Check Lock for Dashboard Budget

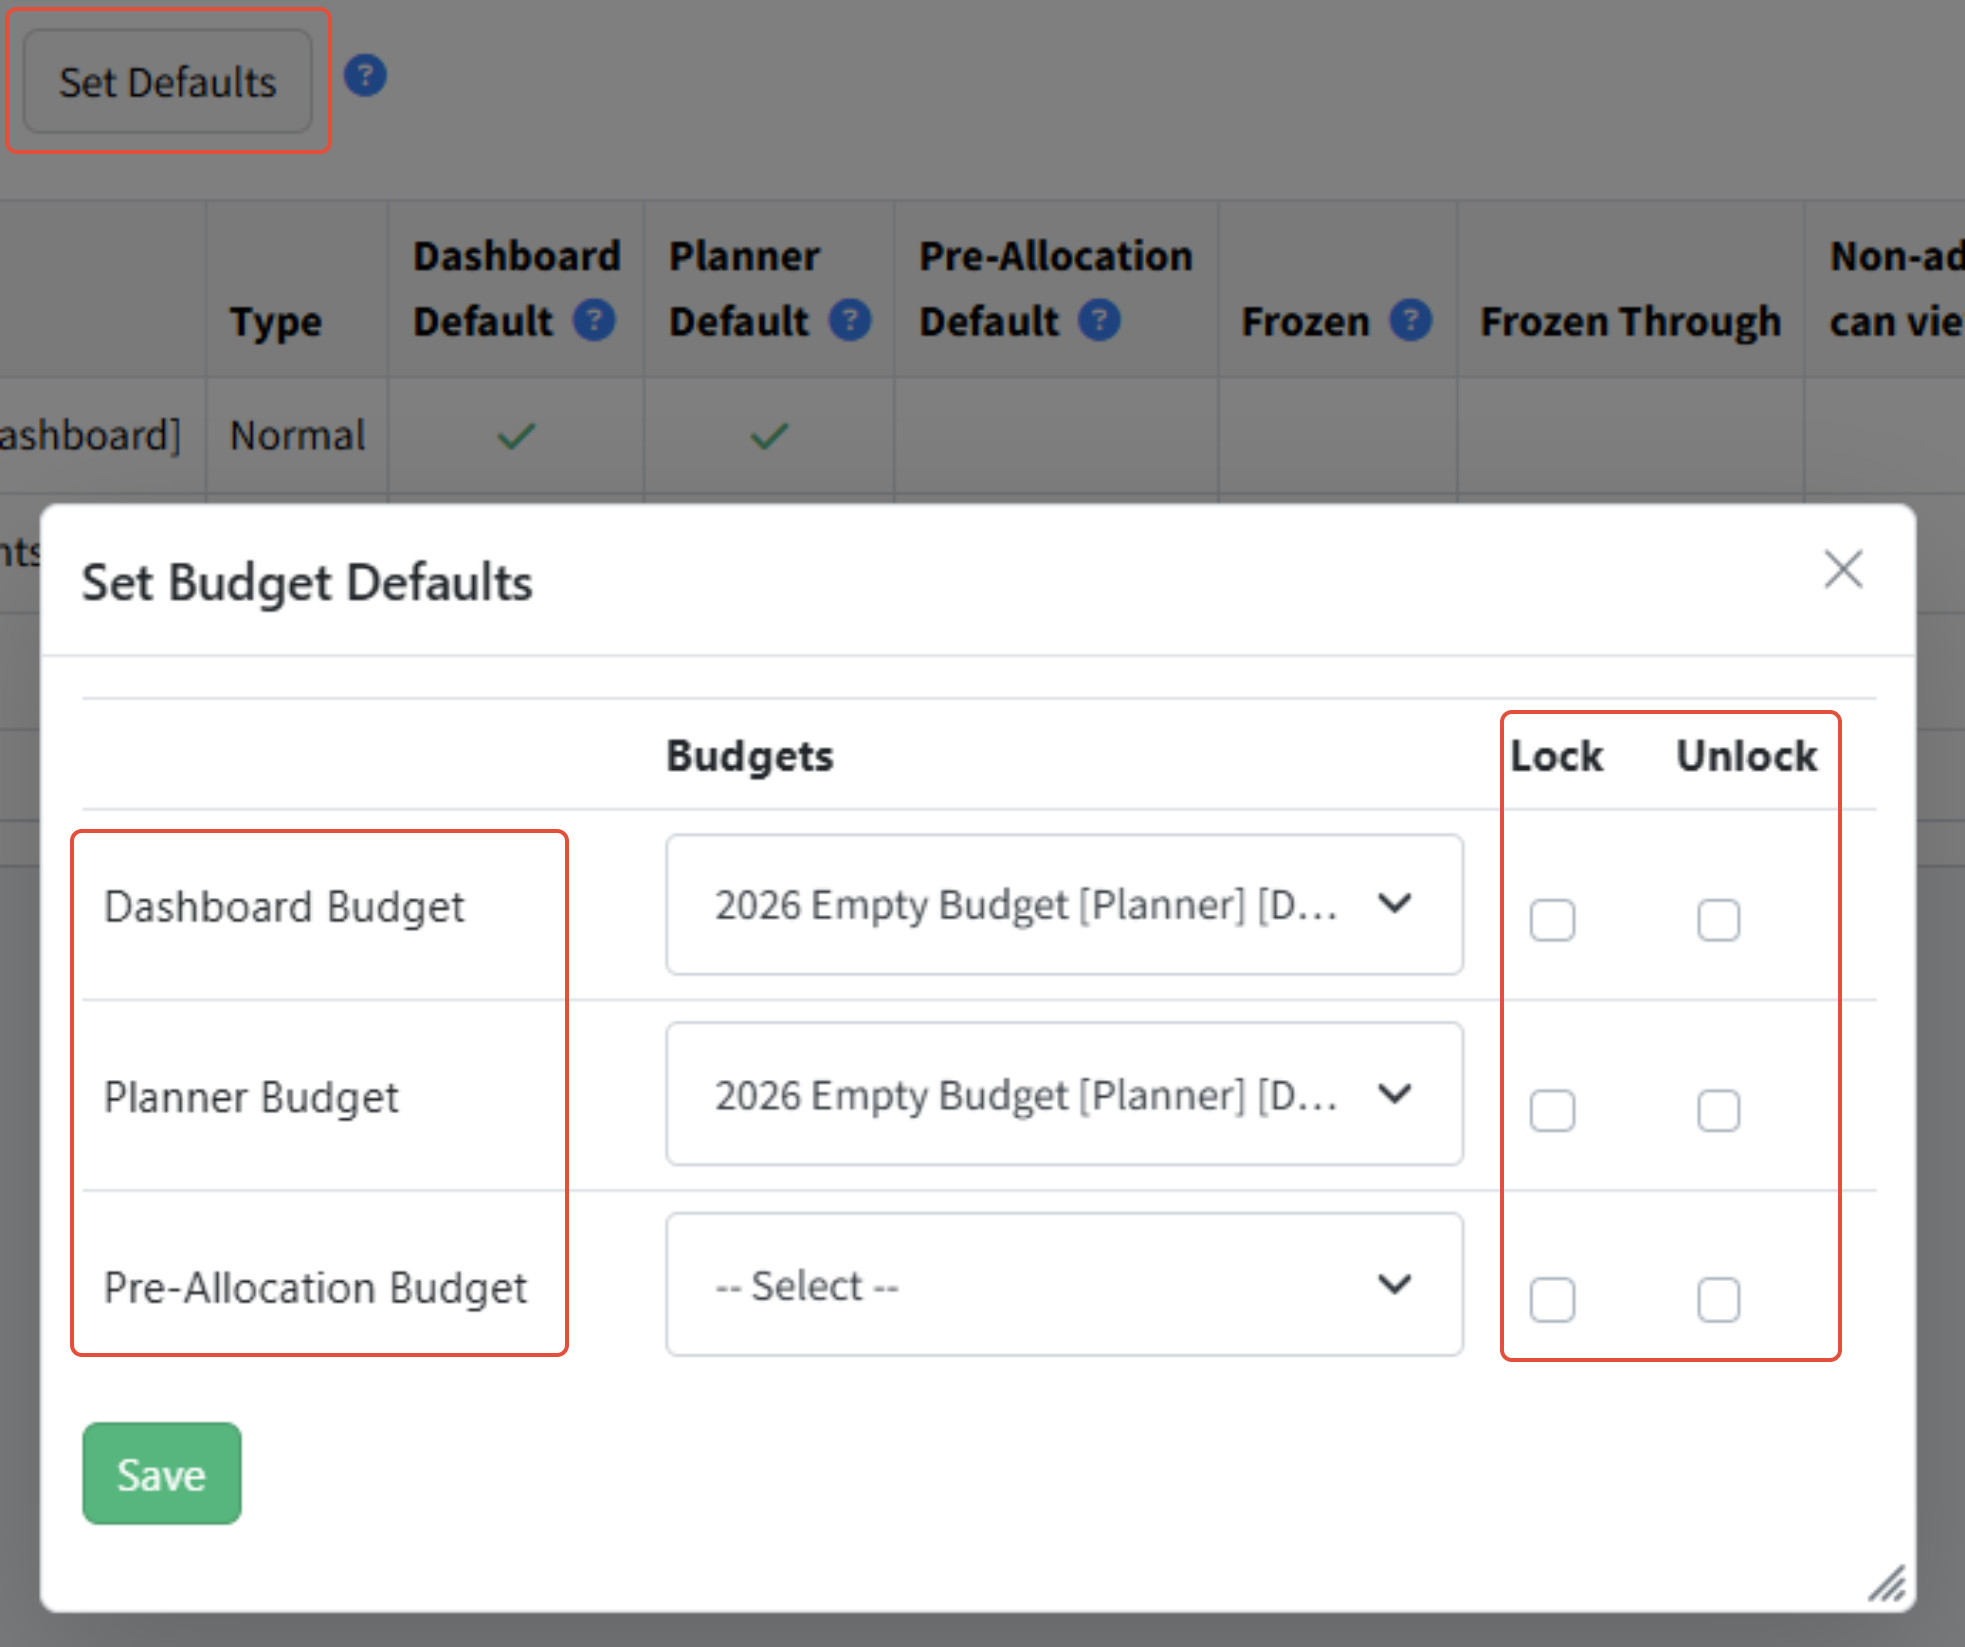[1552, 920]
